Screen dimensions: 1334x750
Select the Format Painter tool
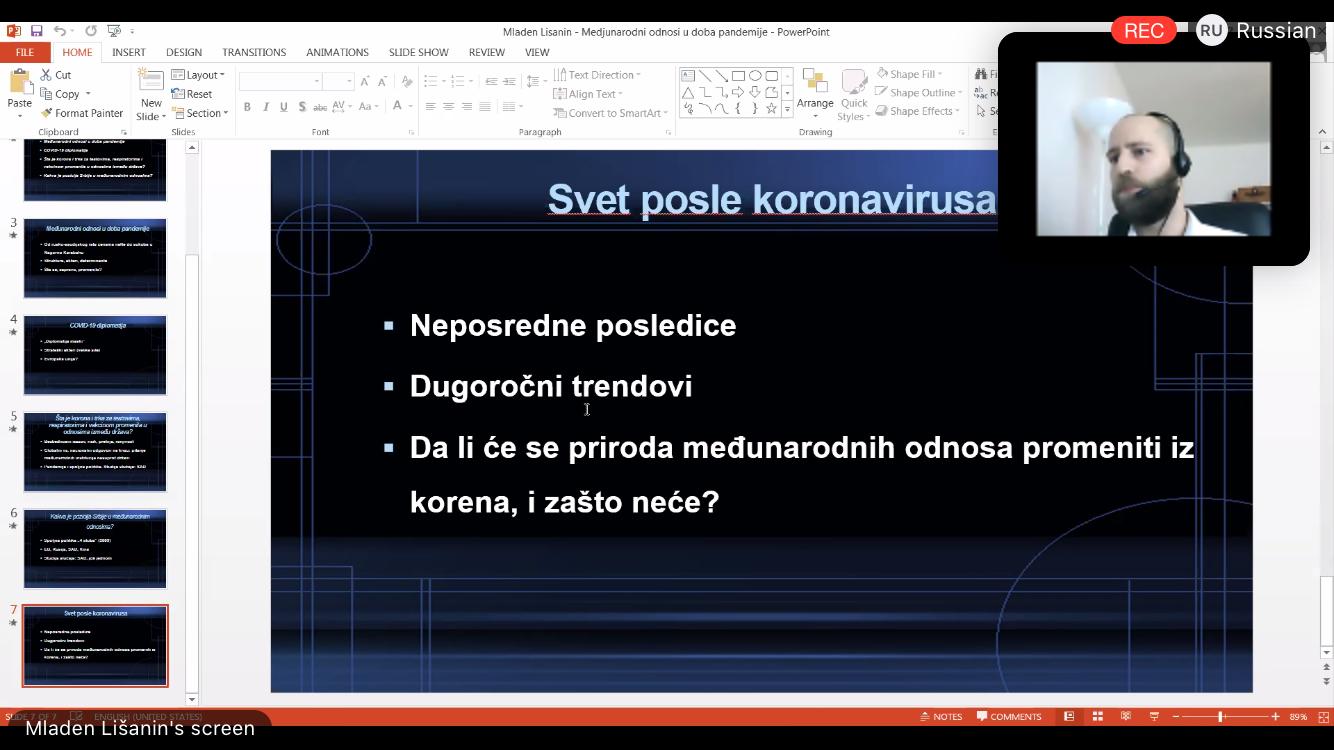click(81, 113)
